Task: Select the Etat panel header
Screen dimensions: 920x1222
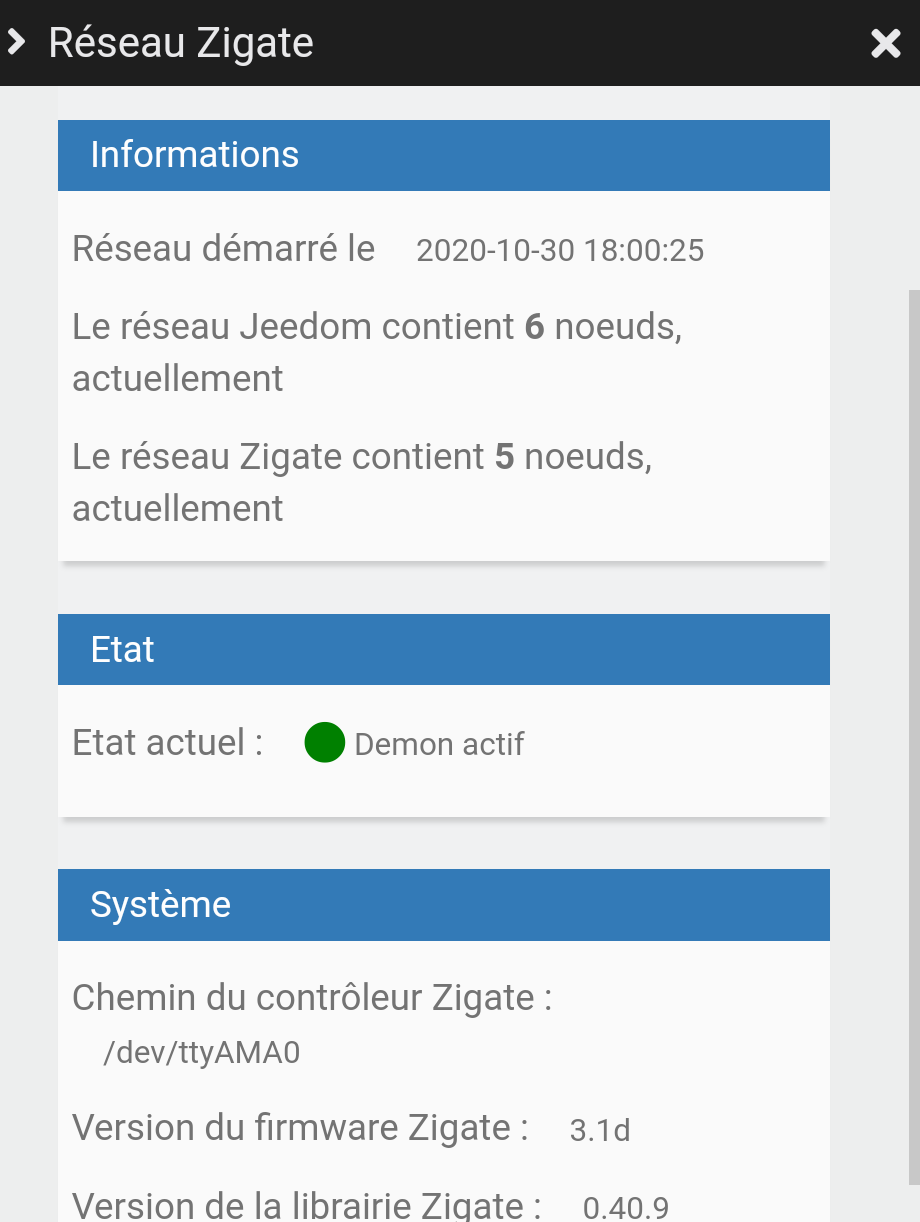Action: point(443,650)
